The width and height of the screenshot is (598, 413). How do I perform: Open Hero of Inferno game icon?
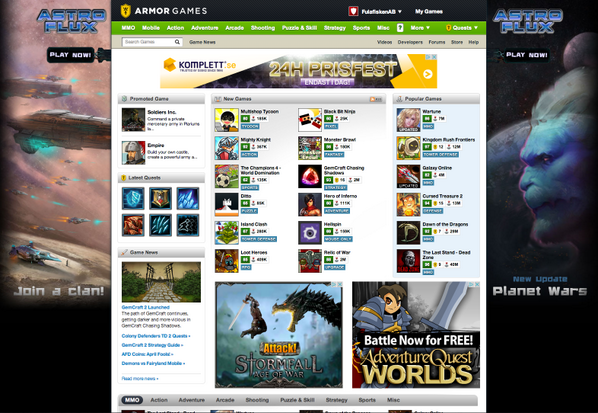click(310, 205)
